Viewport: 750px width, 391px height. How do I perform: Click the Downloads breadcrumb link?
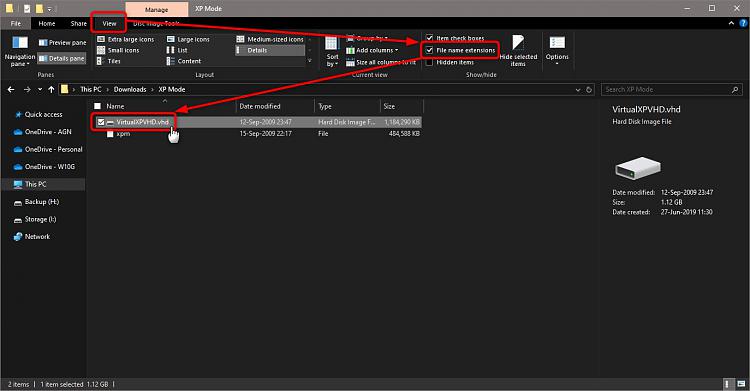click(x=130, y=89)
